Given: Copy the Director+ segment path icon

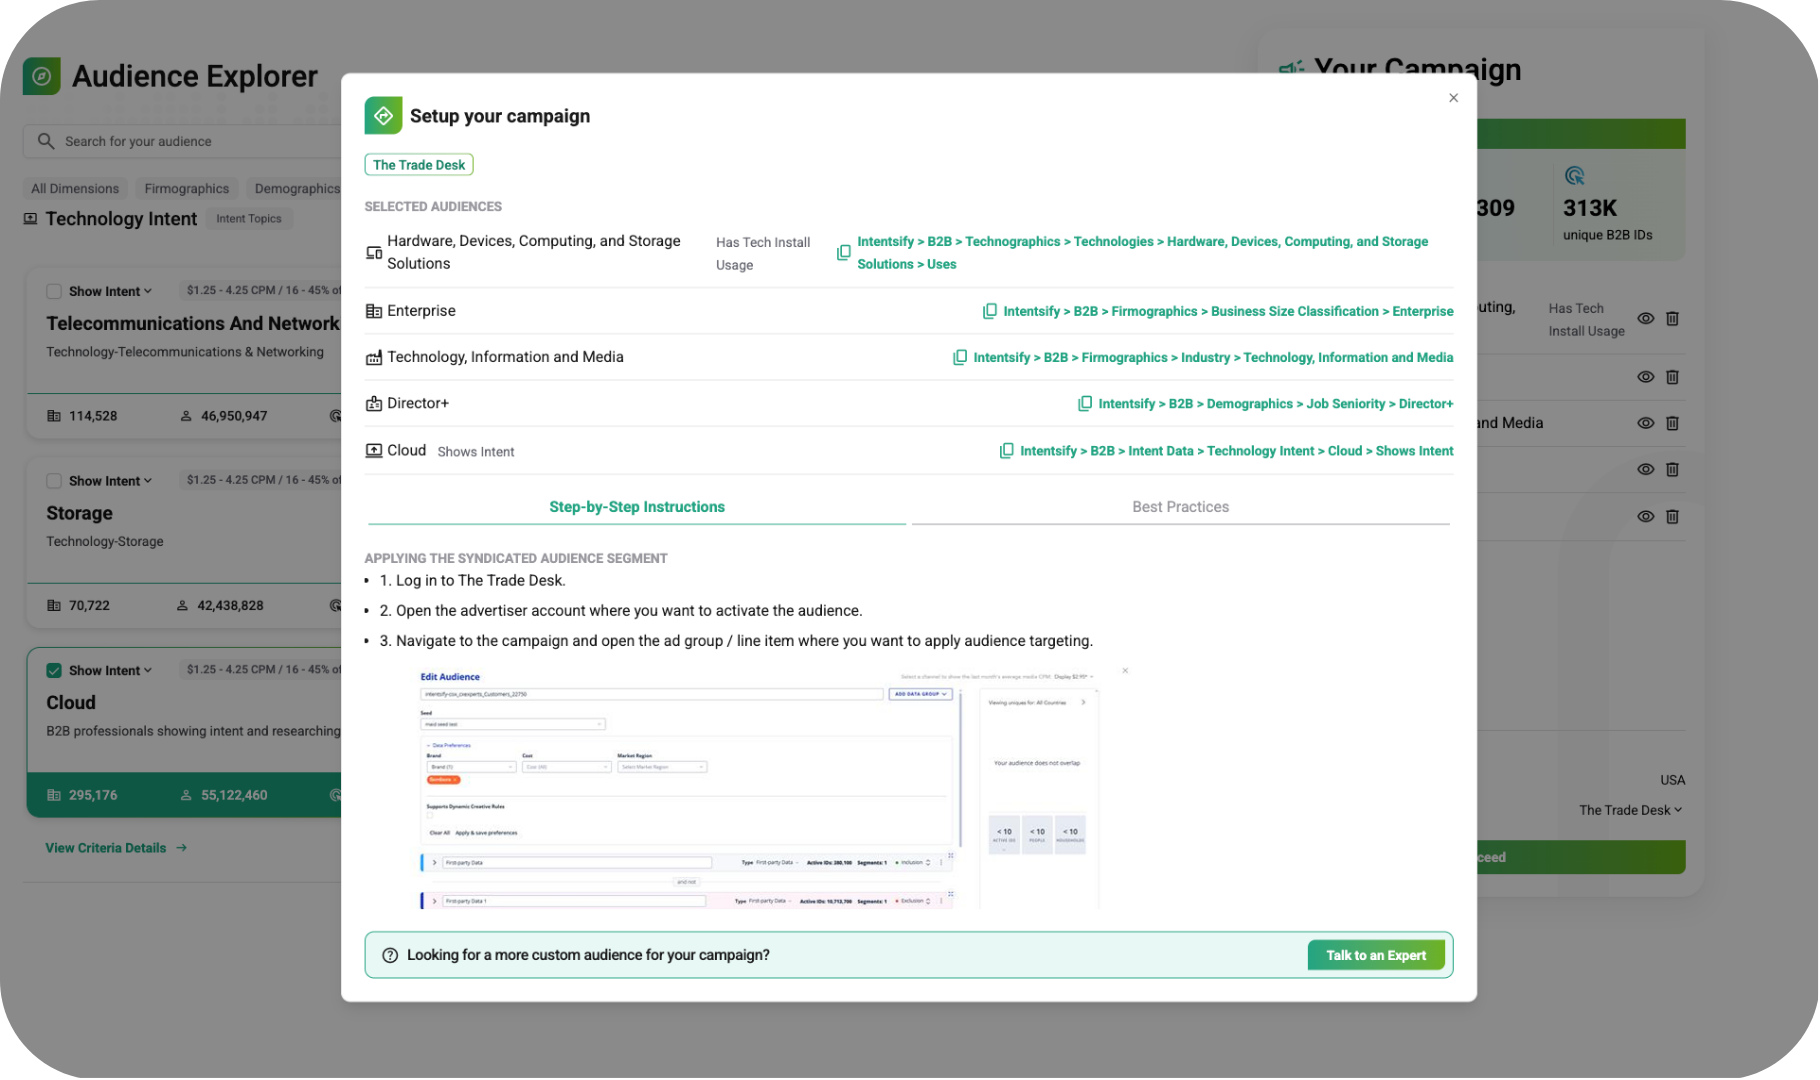Looking at the screenshot, I should coord(1084,404).
